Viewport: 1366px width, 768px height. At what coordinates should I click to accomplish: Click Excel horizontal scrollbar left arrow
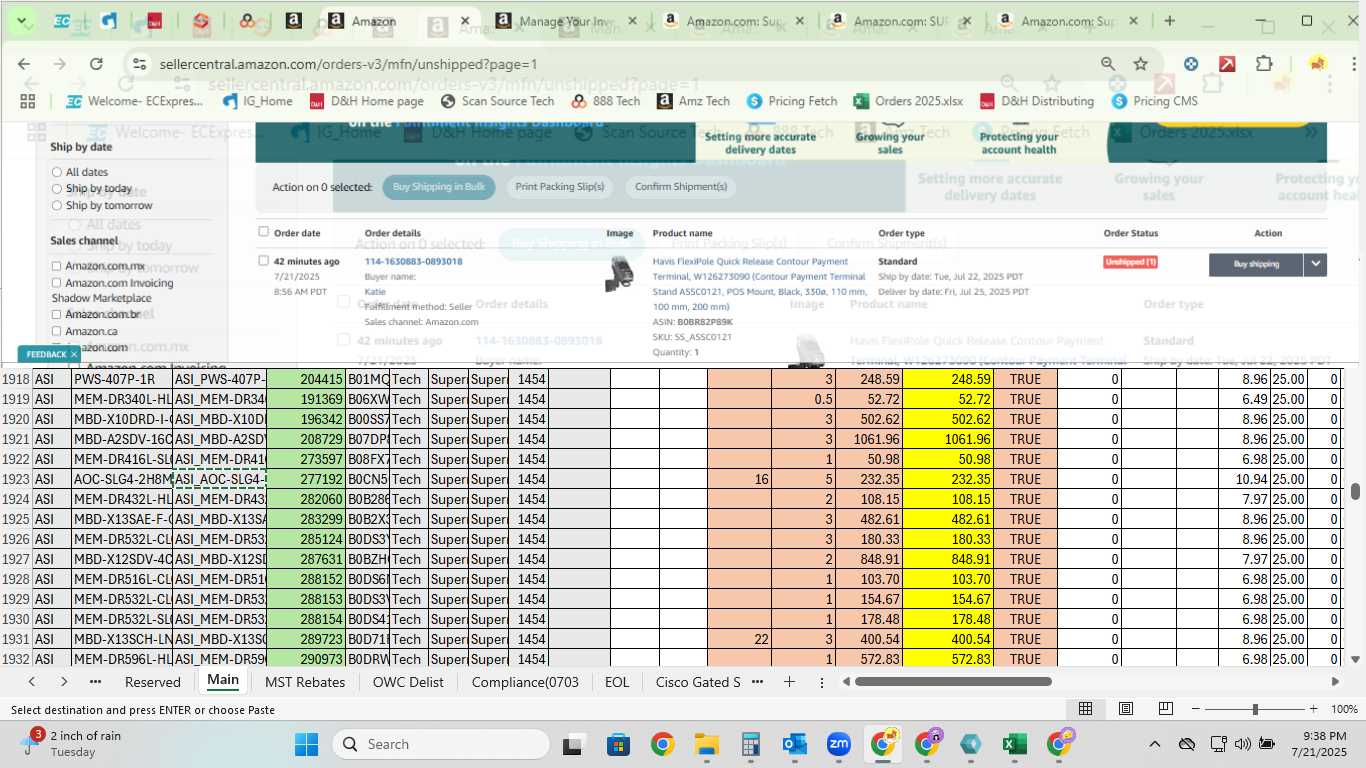[846, 682]
